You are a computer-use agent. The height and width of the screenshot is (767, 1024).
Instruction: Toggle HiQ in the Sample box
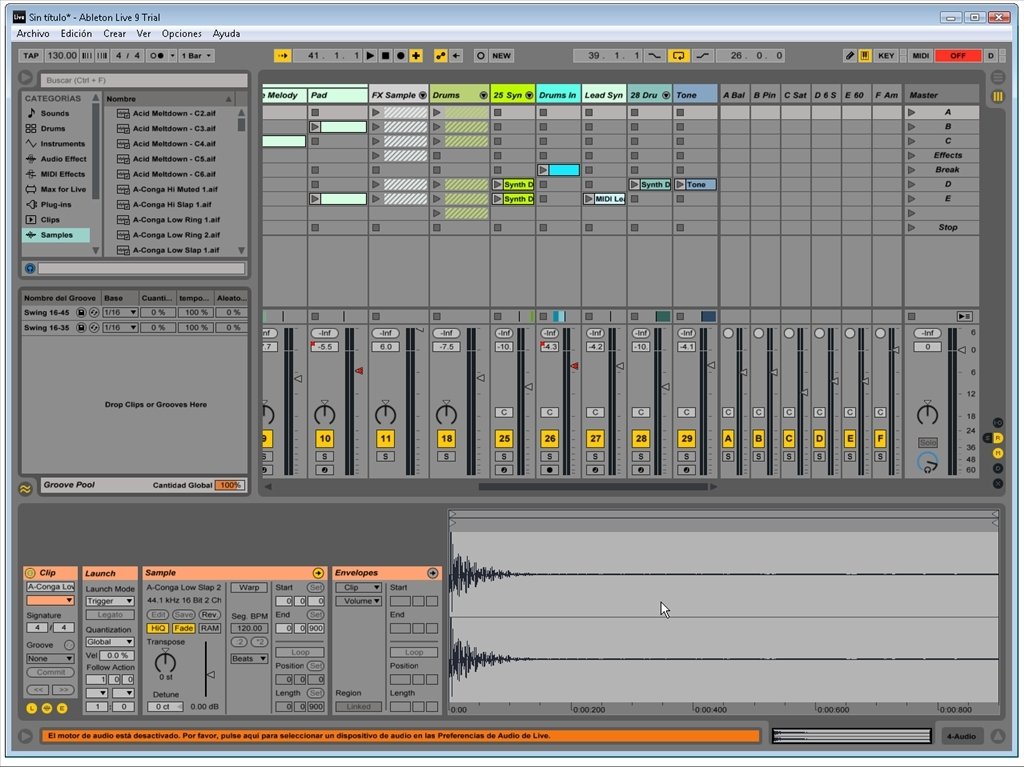pos(157,628)
